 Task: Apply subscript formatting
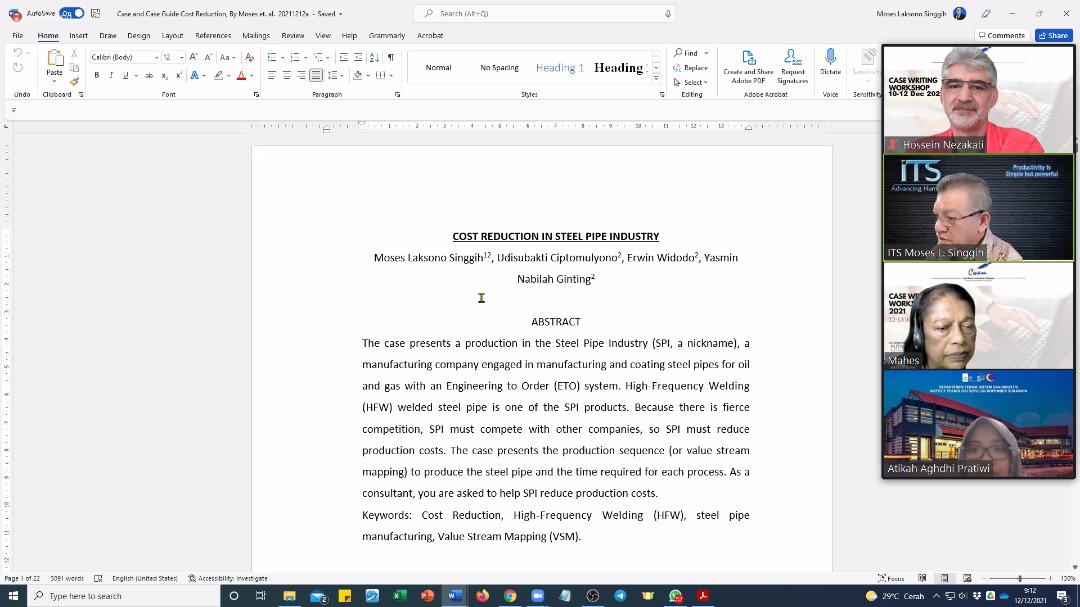coord(164,76)
